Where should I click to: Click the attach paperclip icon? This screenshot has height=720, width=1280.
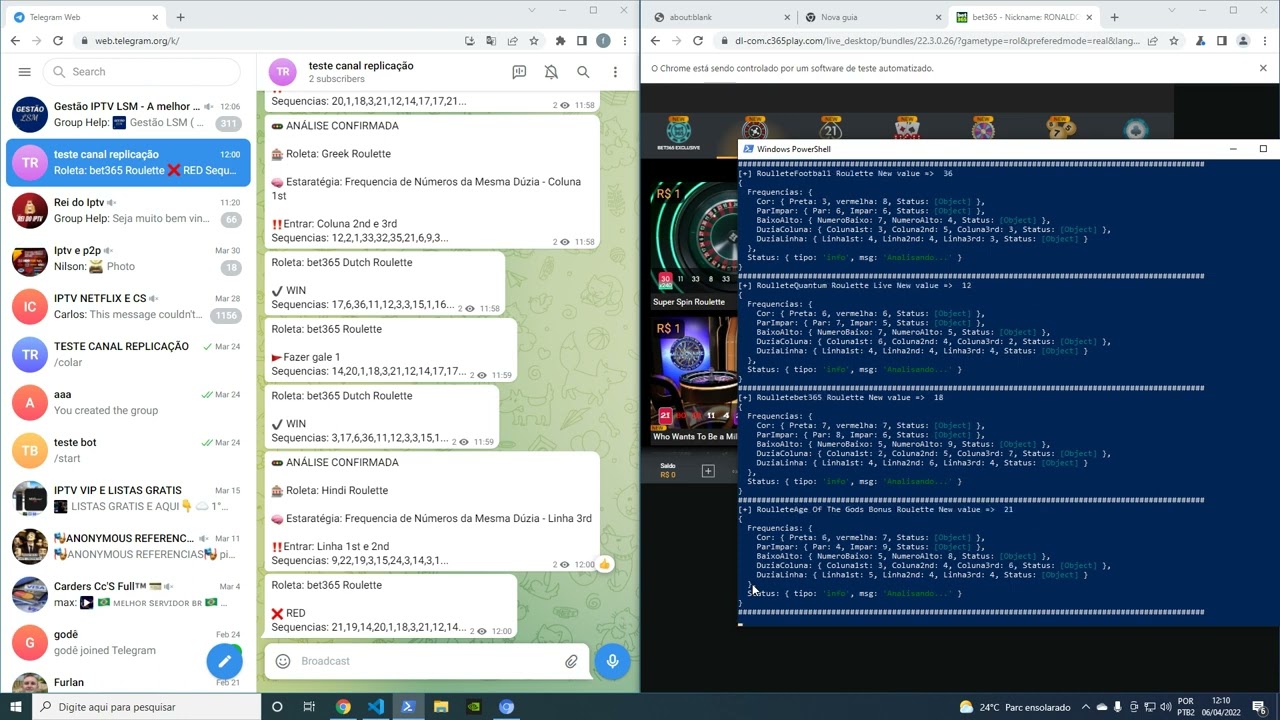[571, 661]
